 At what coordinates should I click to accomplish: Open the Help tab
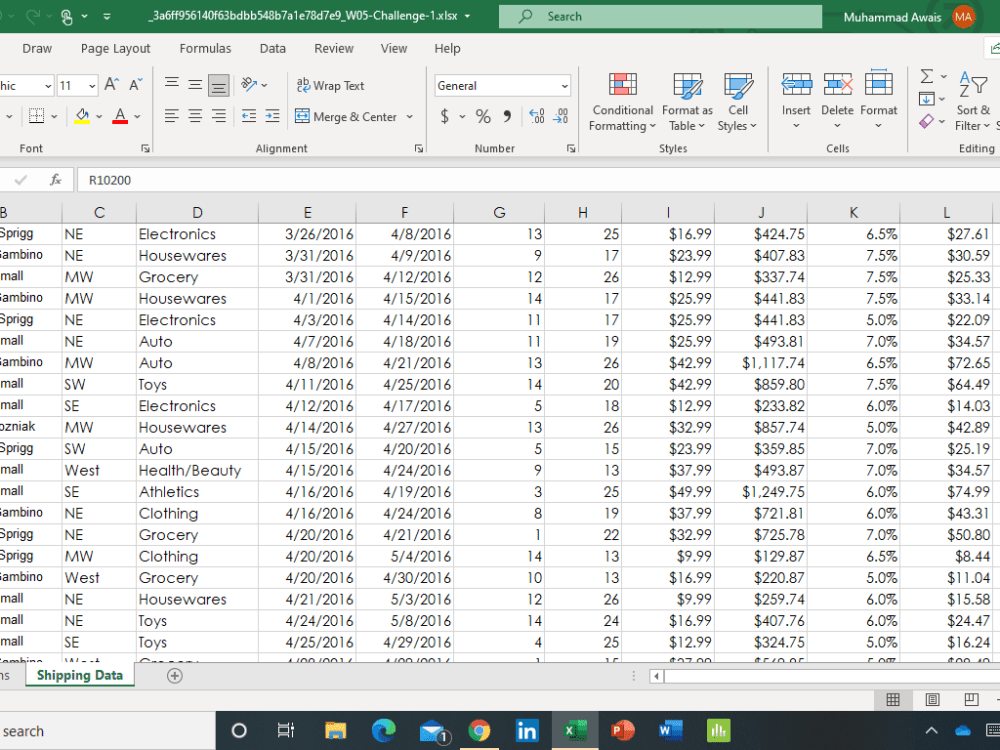pos(447,48)
